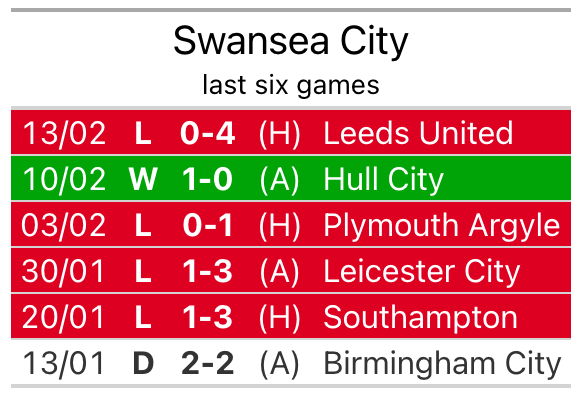
Task: Click the W result for Hull City
Action: click(143, 179)
